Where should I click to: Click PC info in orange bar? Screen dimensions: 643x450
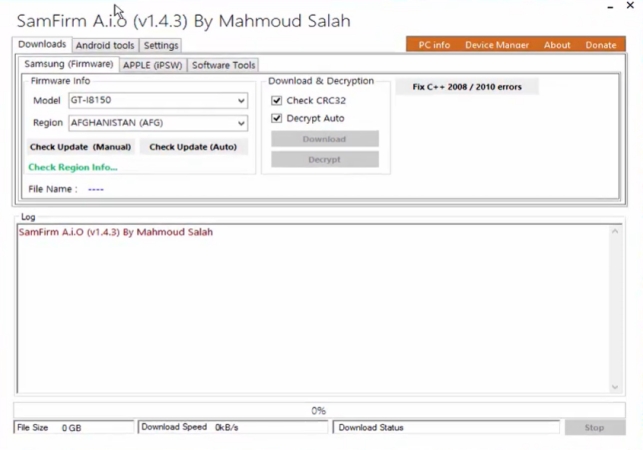pyautogui.click(x=434, y=45)
